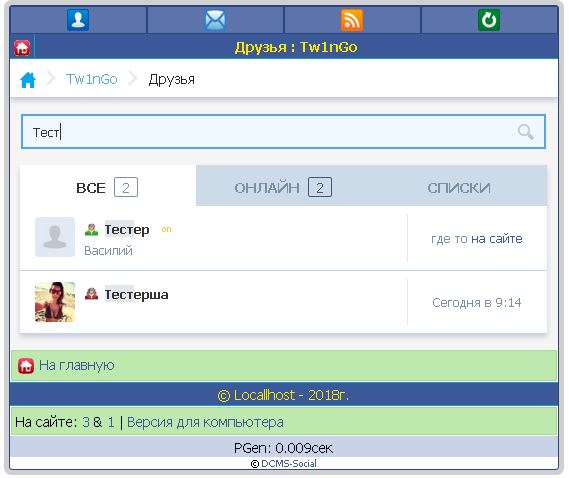Viewport: 569px width, 478px height.
Task: Open the orange RSS feed icon
Action: click(352, 20)
